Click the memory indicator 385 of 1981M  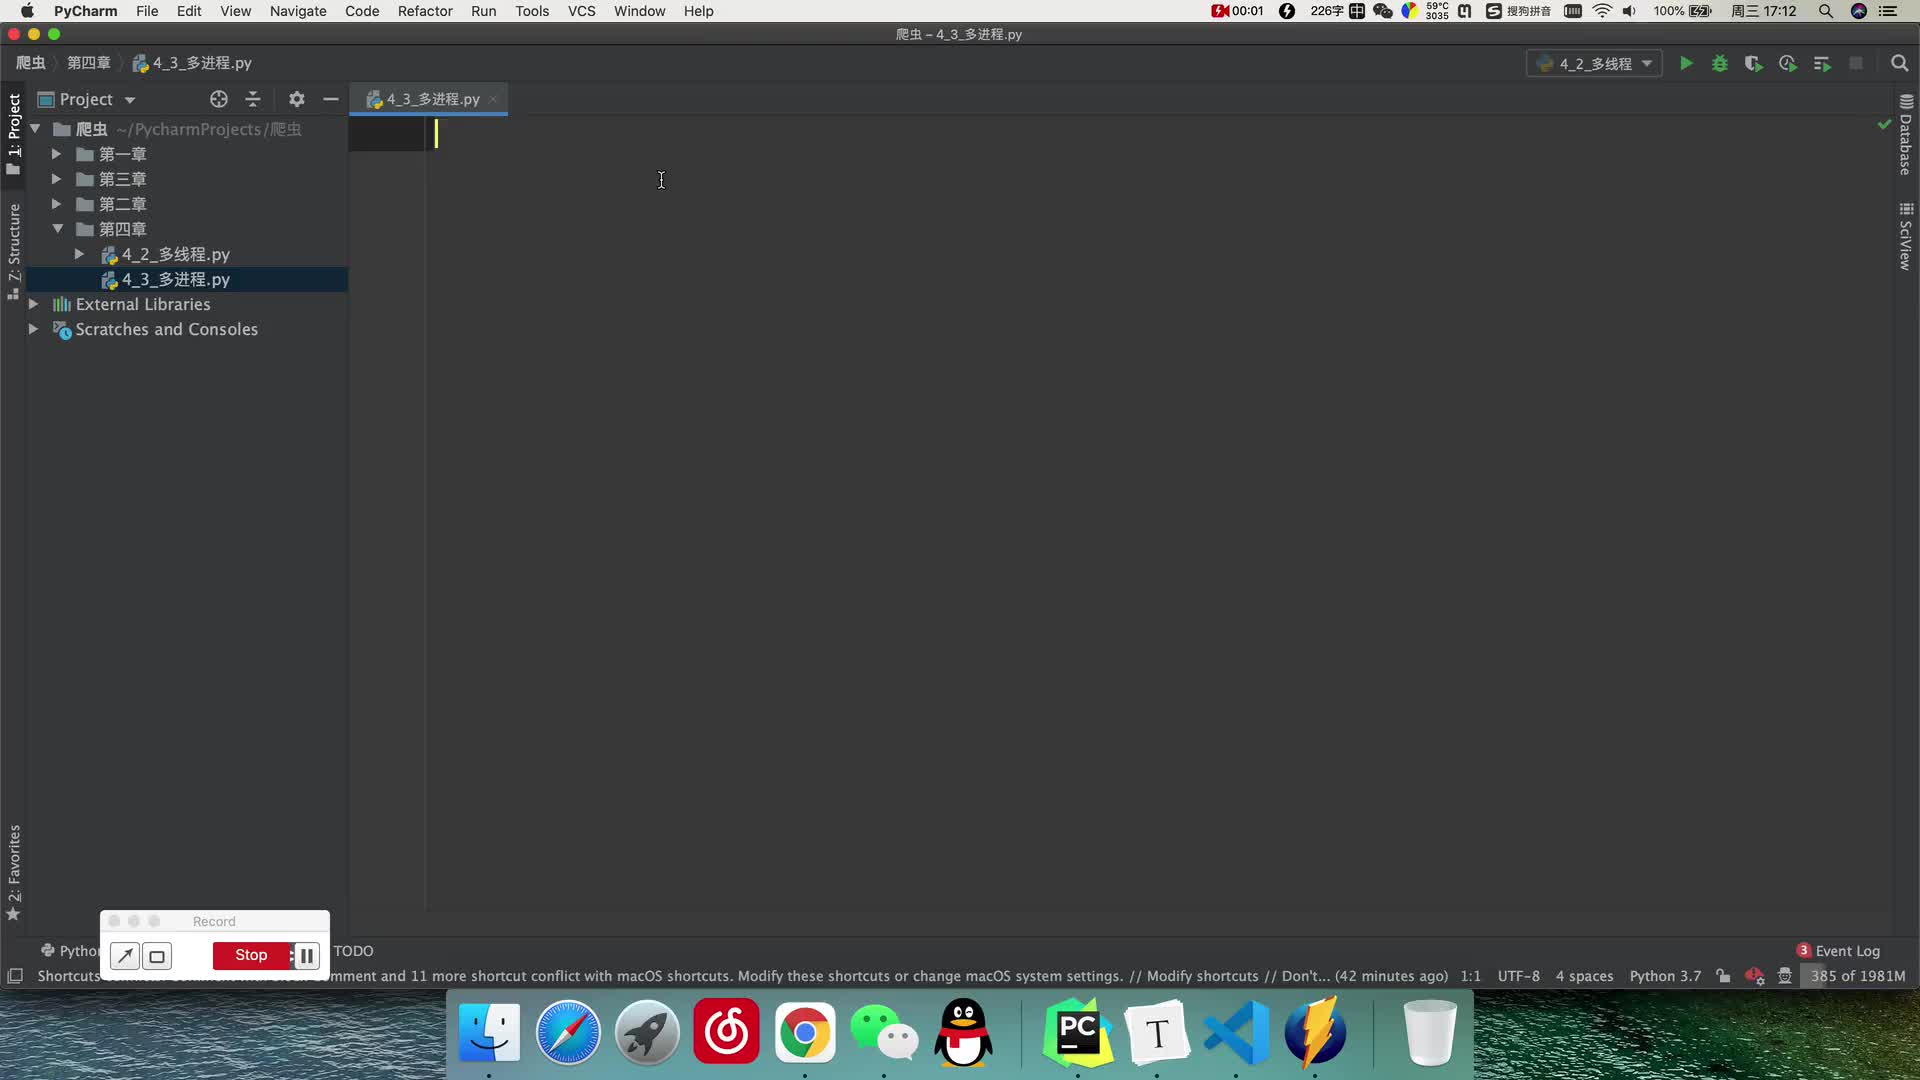pyautogui.click(x=1857, y=976)
